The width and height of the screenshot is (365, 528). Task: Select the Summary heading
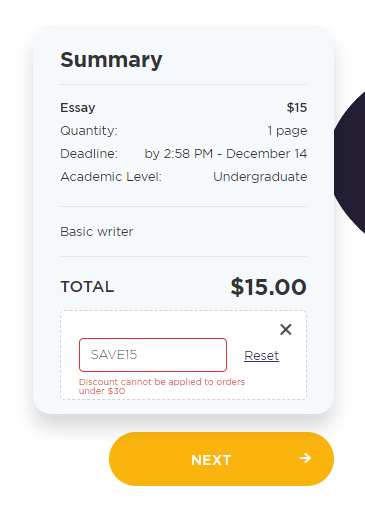(111, 60)
